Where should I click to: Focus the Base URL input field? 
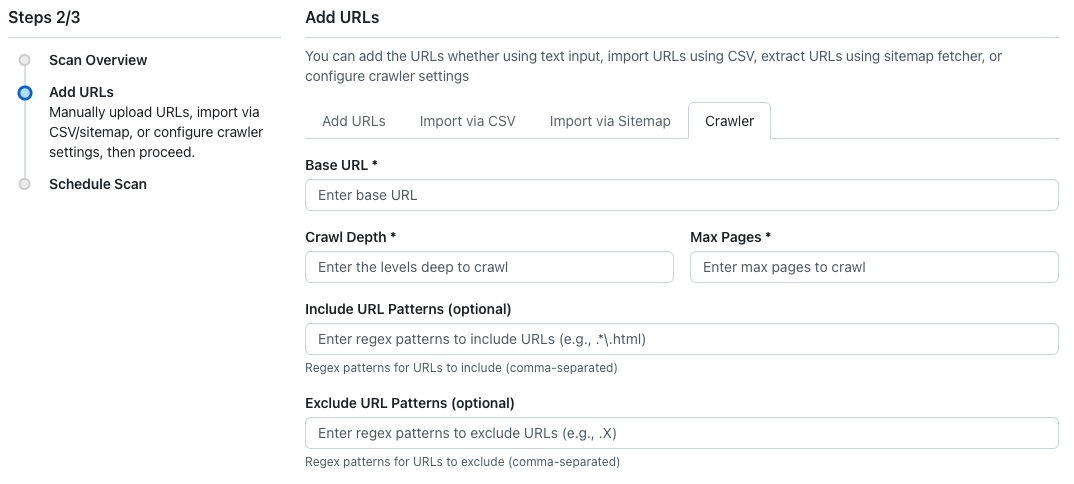pyautogui.click(x=681, y=195)
